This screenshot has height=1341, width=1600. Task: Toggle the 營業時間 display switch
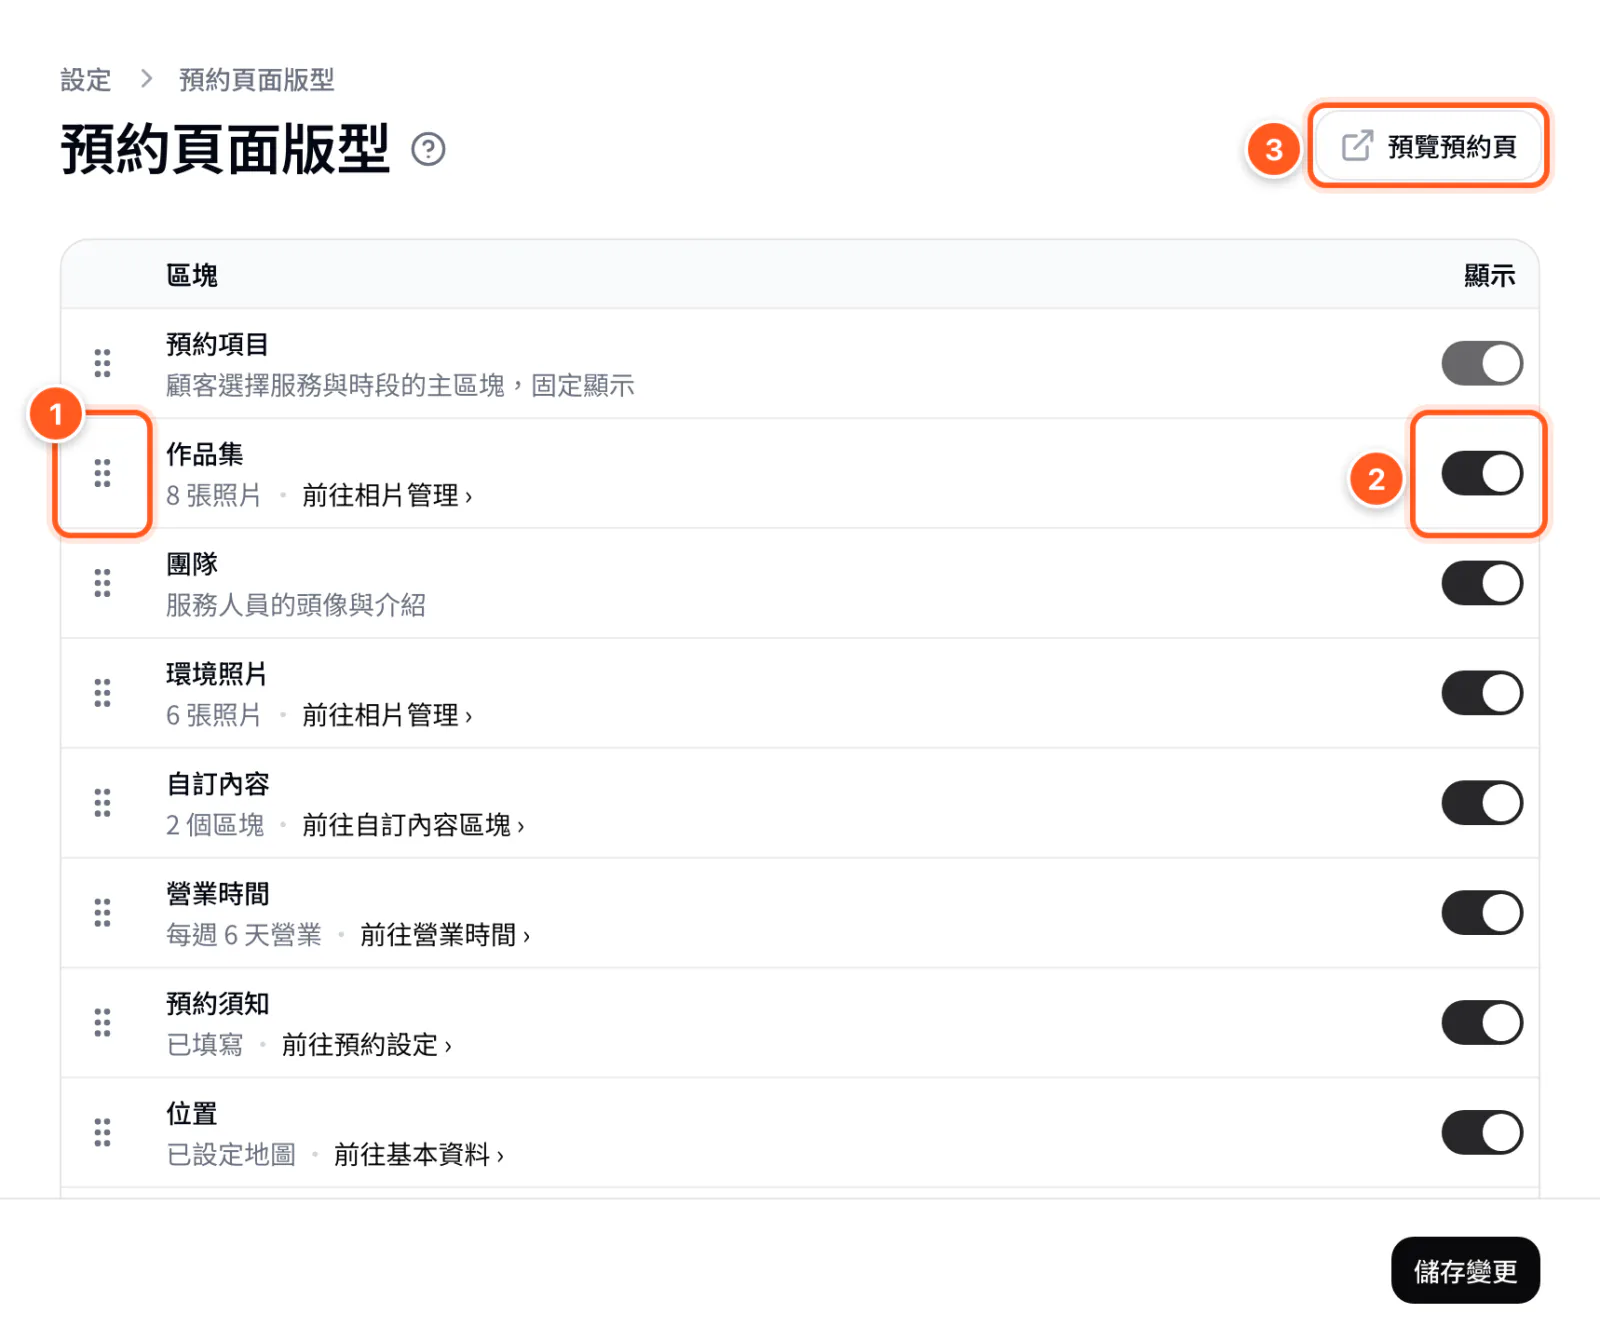1482,913
